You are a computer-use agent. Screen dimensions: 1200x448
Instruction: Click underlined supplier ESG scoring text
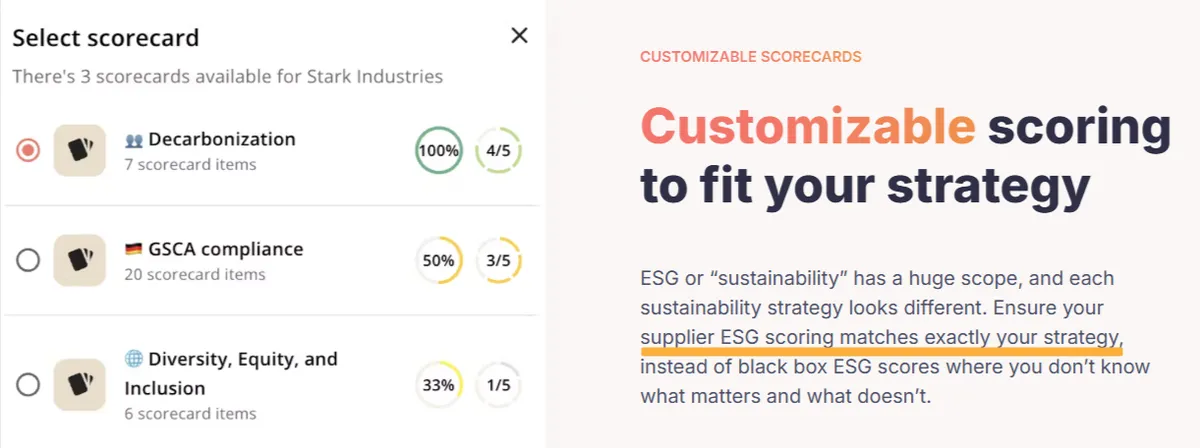[x=881, y=338]
